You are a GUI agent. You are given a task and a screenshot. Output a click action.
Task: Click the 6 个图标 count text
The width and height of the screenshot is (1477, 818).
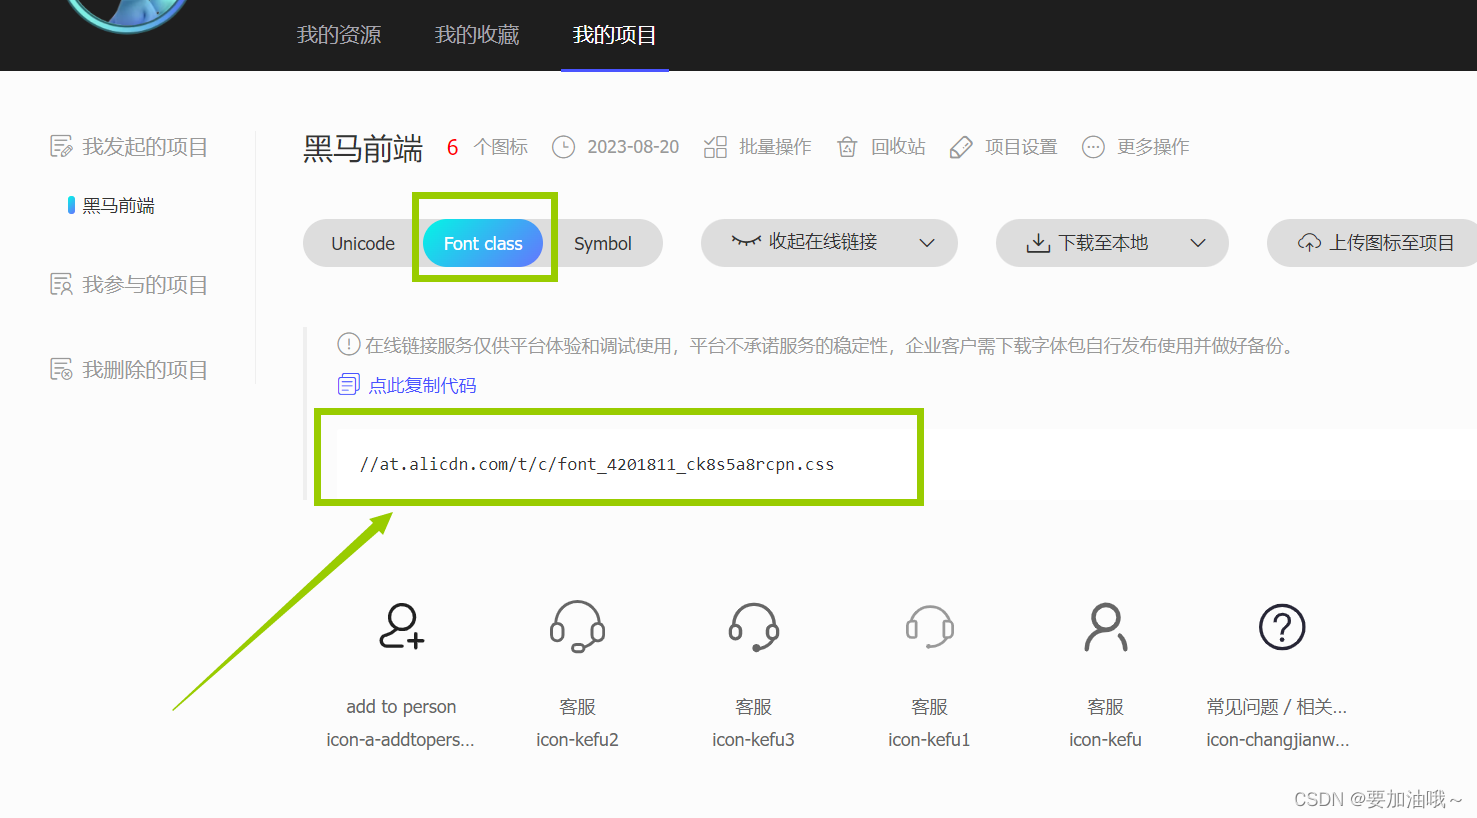(487, 147)
